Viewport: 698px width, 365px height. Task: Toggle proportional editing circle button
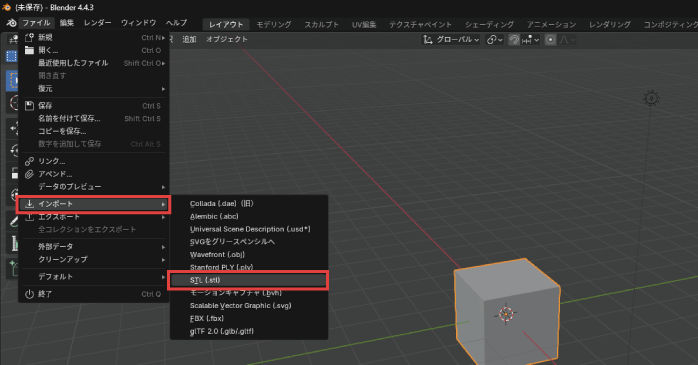coord(551,40)
